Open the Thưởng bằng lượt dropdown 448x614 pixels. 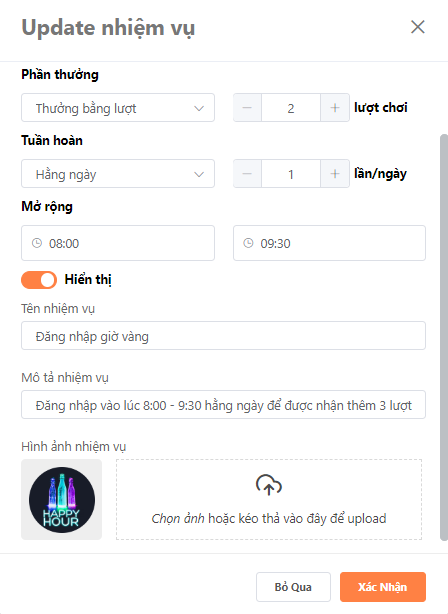tap(118, 108)
